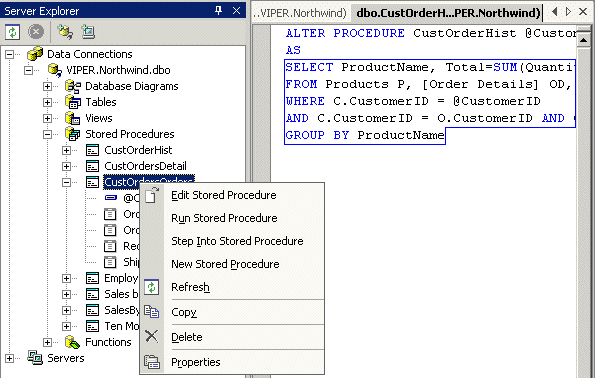Switch to the ..VIPER.Northwind) document tab
Screen dimensions: 595x378
point(300,13)
